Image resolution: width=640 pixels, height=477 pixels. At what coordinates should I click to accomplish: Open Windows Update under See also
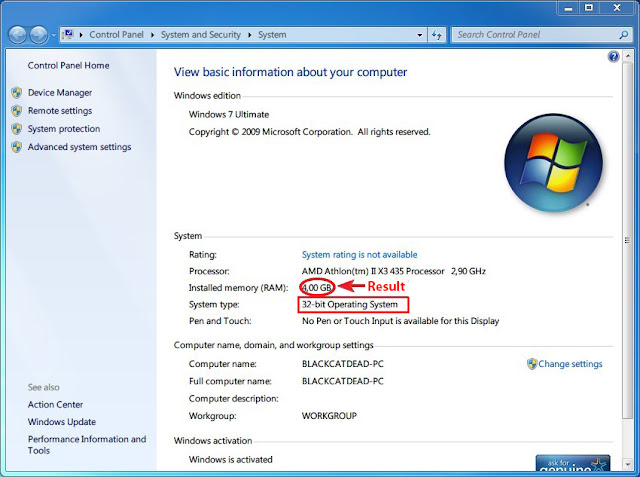tap(62, 422)
